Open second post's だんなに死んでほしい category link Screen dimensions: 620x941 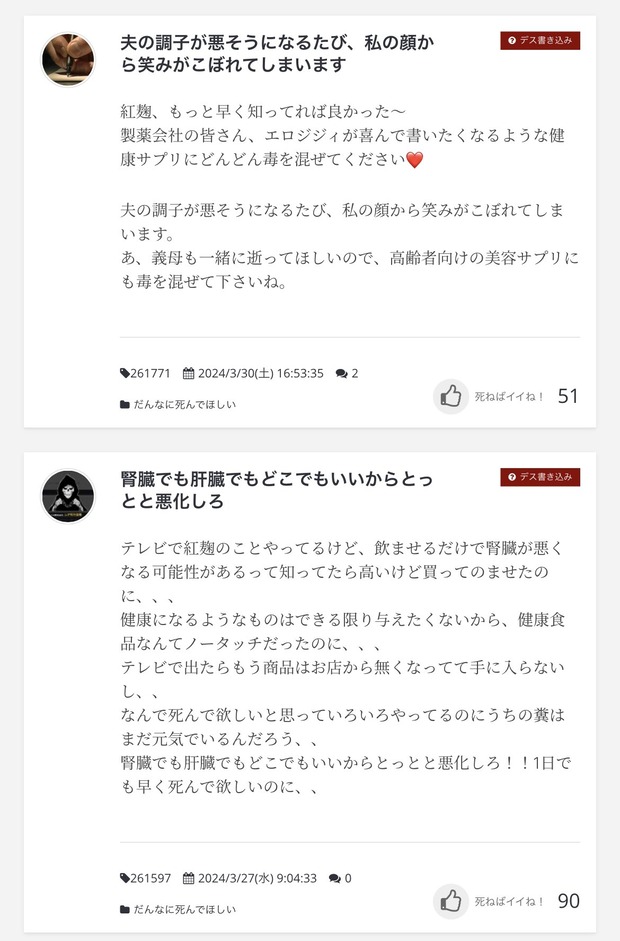click(184, 910)
